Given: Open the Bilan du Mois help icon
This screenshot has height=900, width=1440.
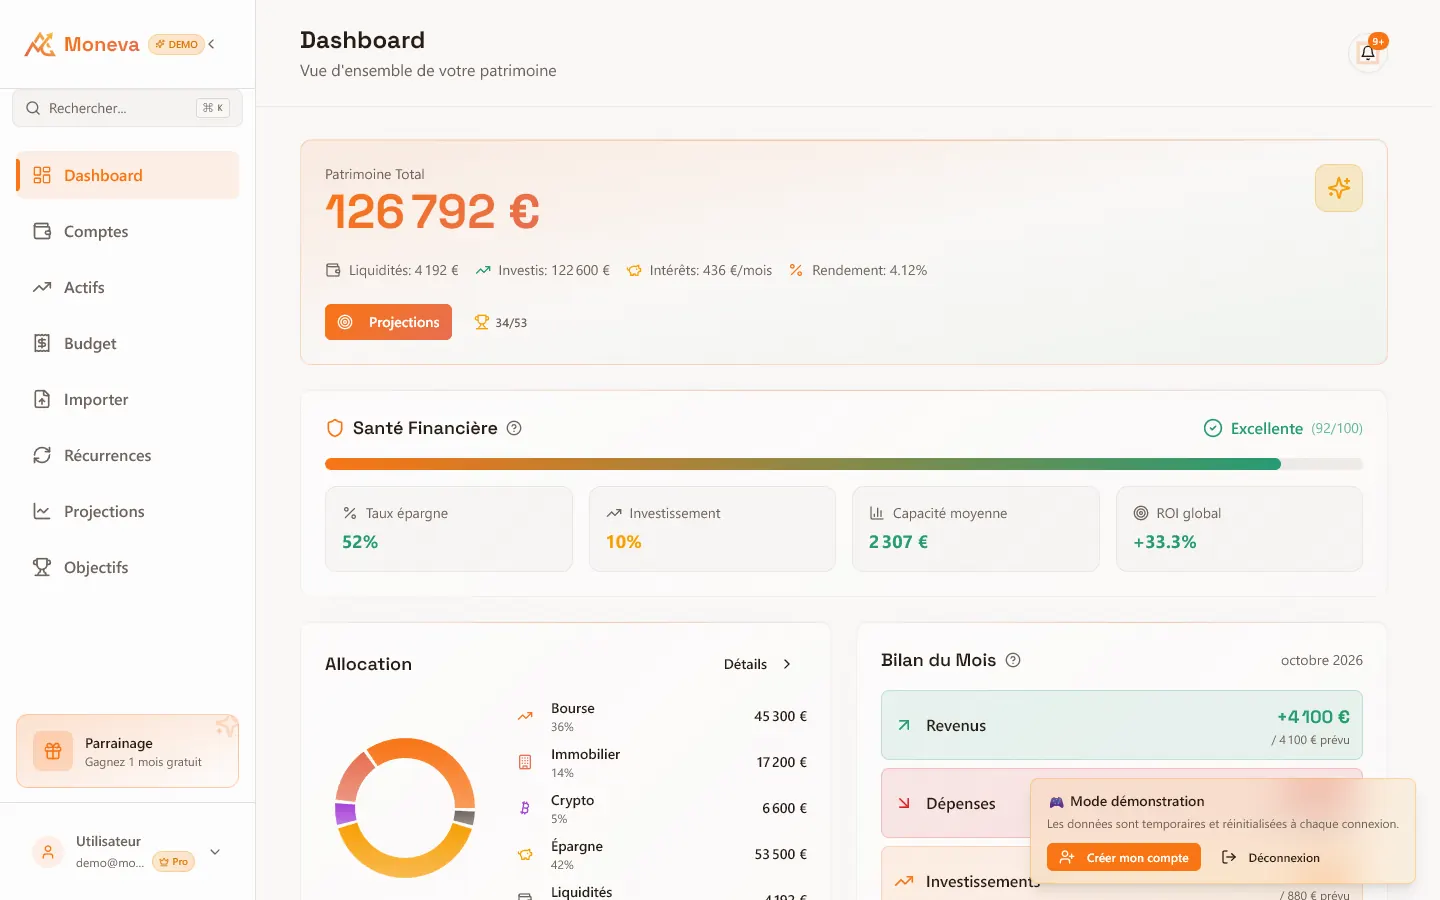Looking at the screenshot, I should point(1013,660).
